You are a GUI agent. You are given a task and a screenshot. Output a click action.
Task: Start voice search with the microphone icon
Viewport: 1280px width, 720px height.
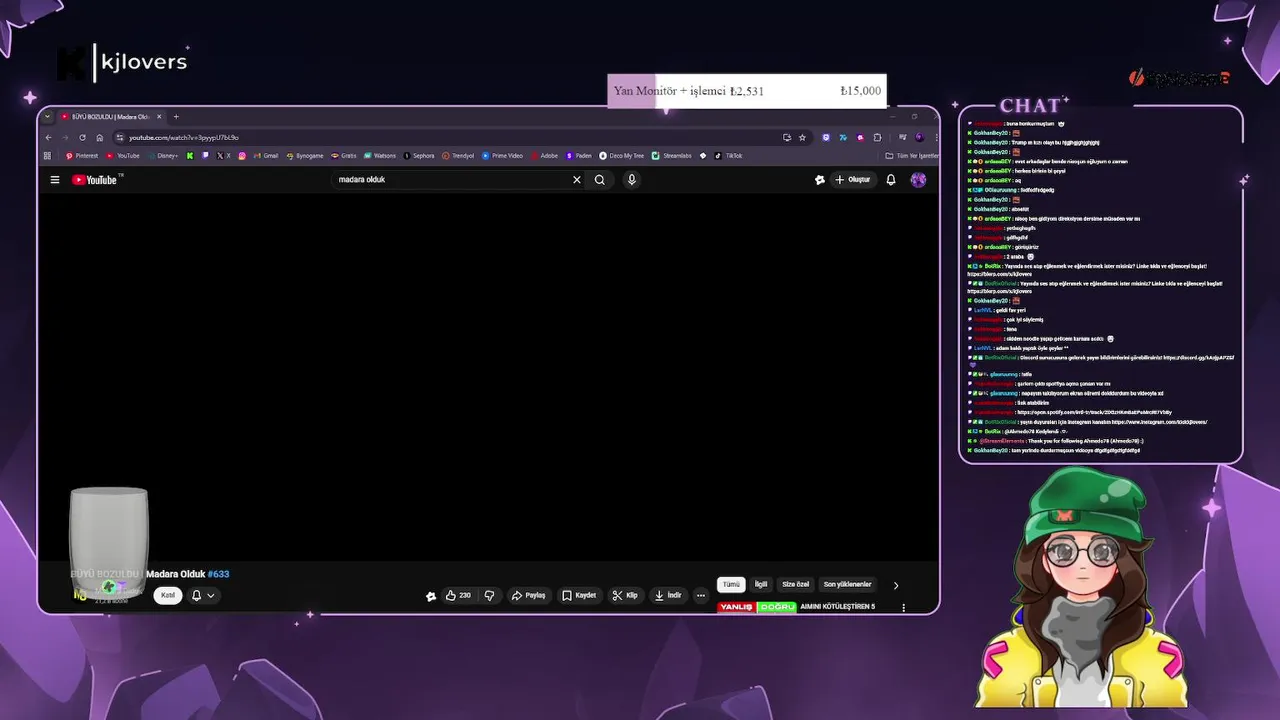631,180
